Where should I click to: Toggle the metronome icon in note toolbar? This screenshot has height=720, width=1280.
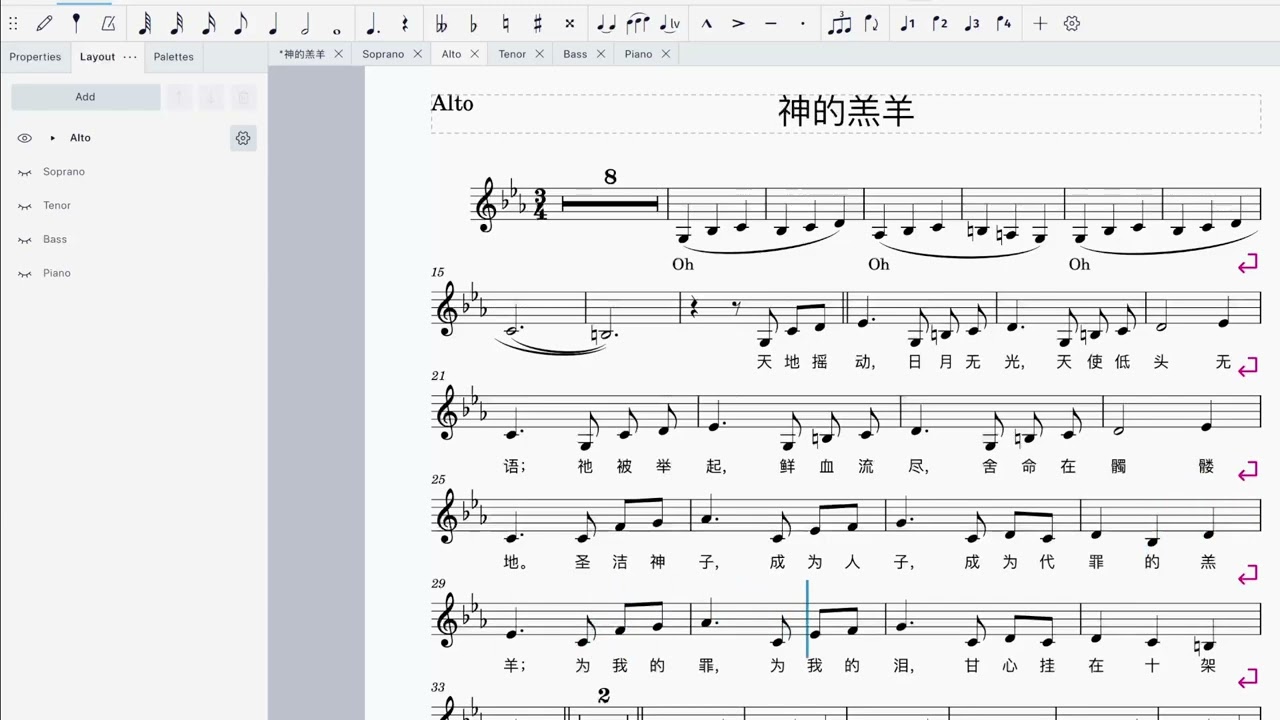(108, 23)
